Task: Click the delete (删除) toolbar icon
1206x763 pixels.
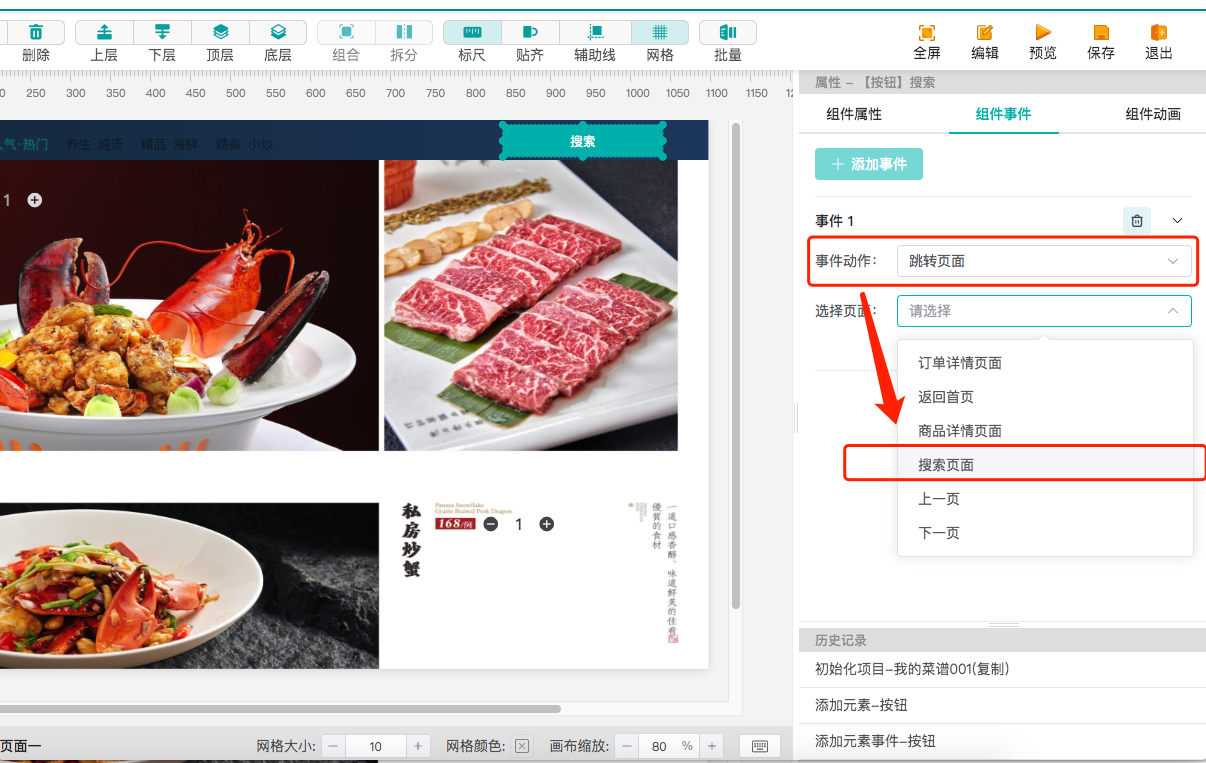Action: coord(36,33)
